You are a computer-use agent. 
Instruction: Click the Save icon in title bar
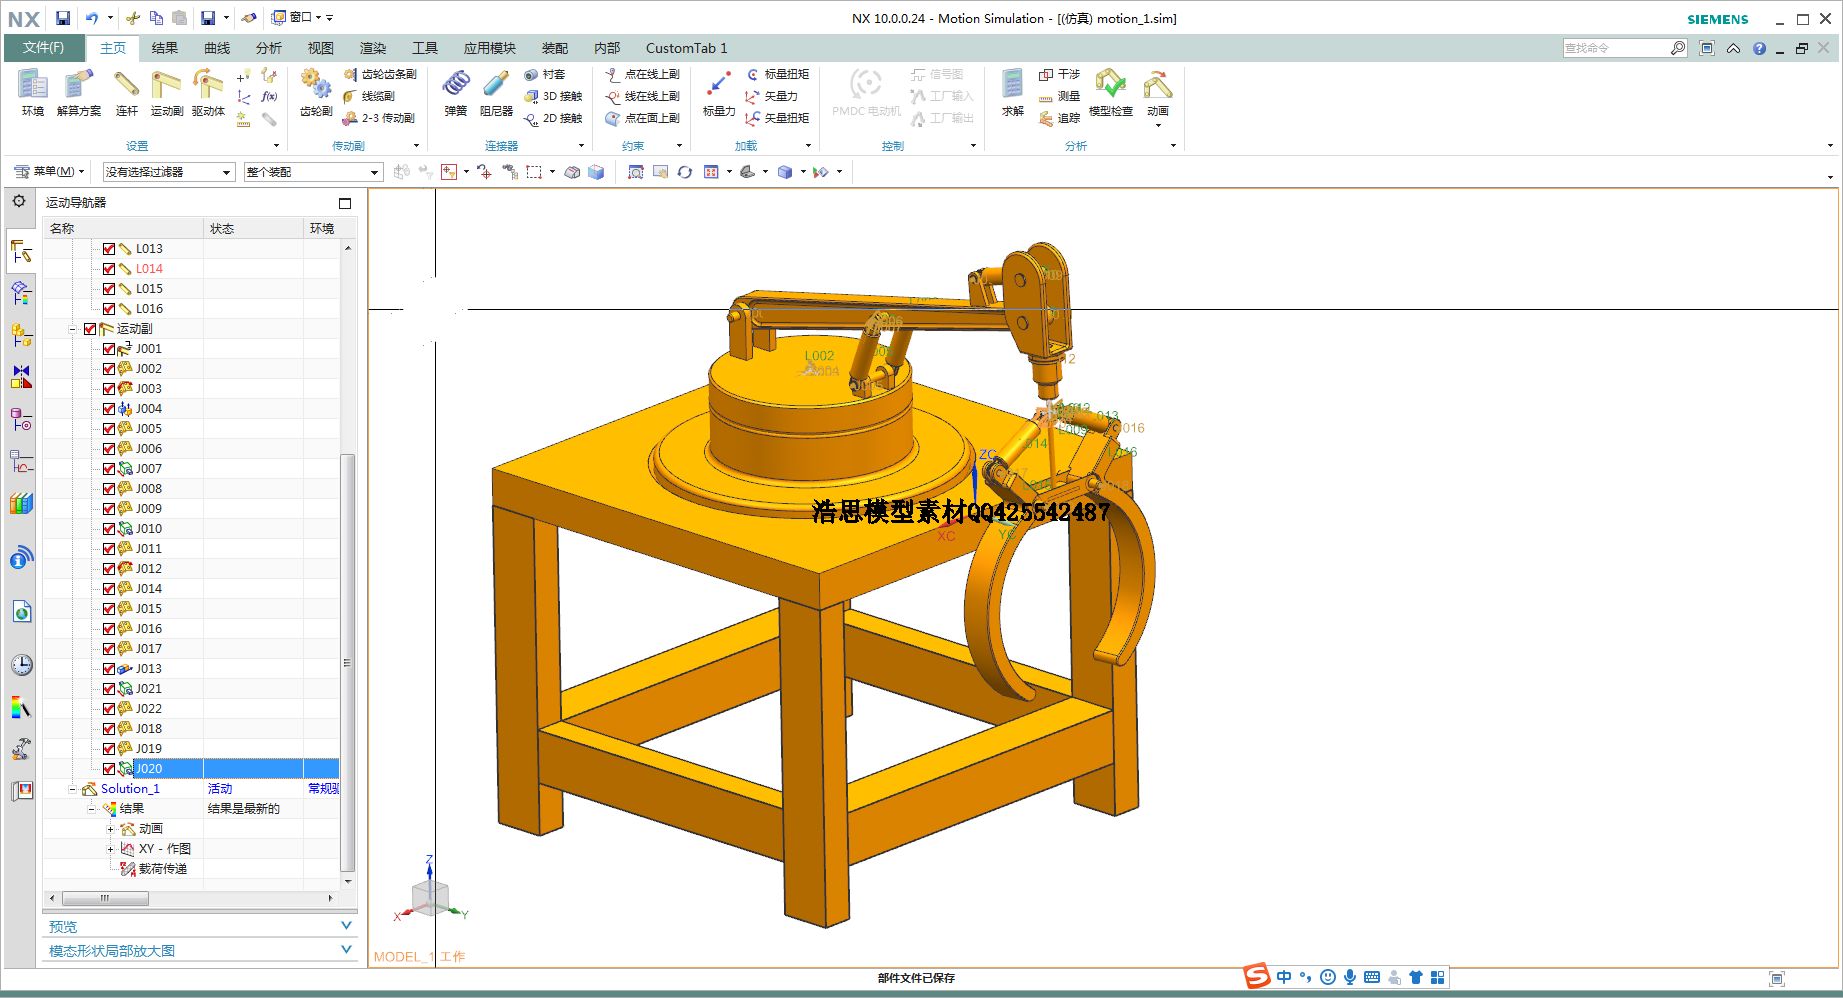[62, 18]
